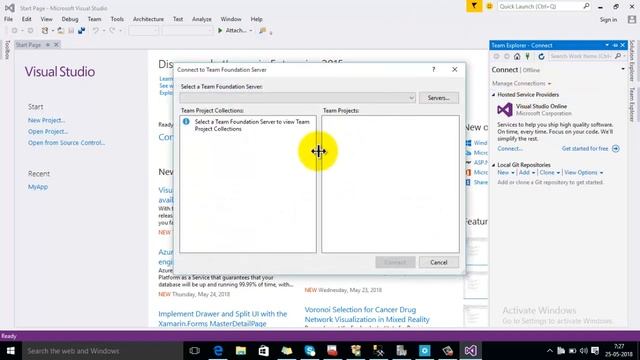Click the Visual Studio Online logo
Viewport: 640px width, 360px height.
click(504, 109)
